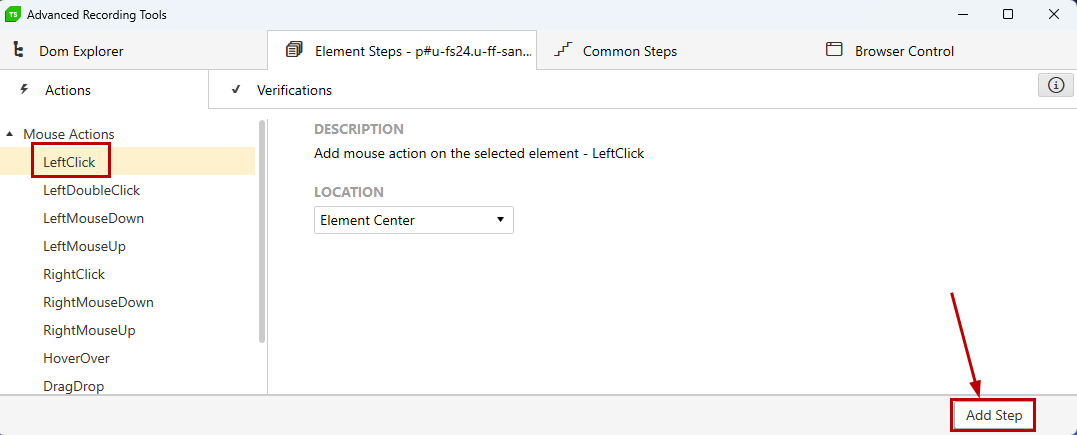
Task: Select the LeftMouseDown action
Action: tap(93, 218)
